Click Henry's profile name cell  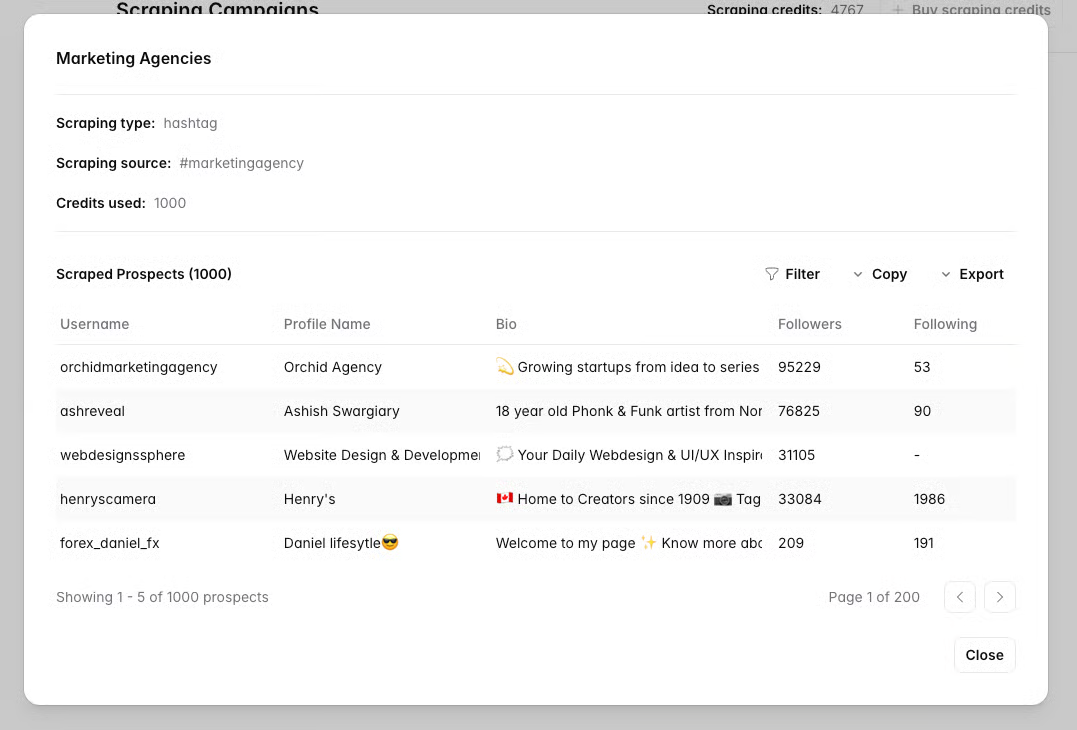pyautogui.click(x=309, y=499)
